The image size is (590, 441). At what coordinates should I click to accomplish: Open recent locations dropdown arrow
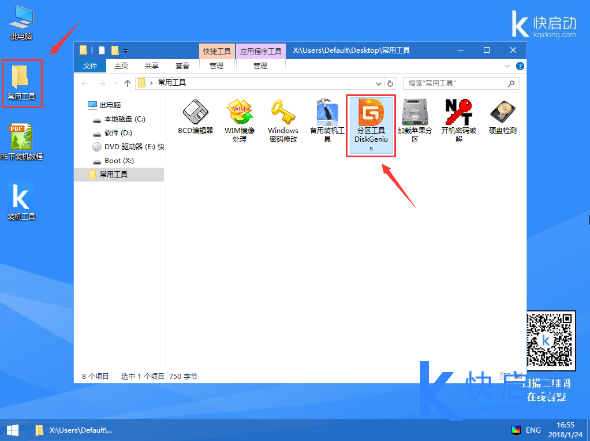pyautogui.click(x=115, y=83)
